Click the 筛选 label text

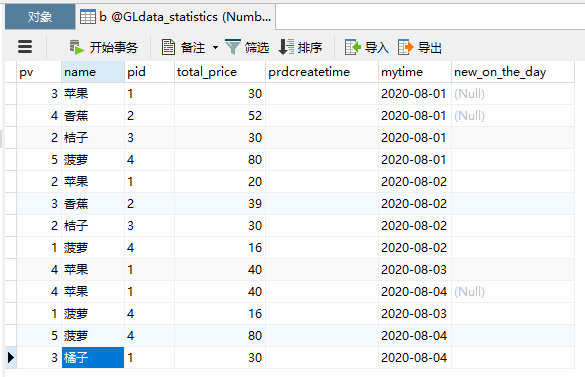pos(257,48)
